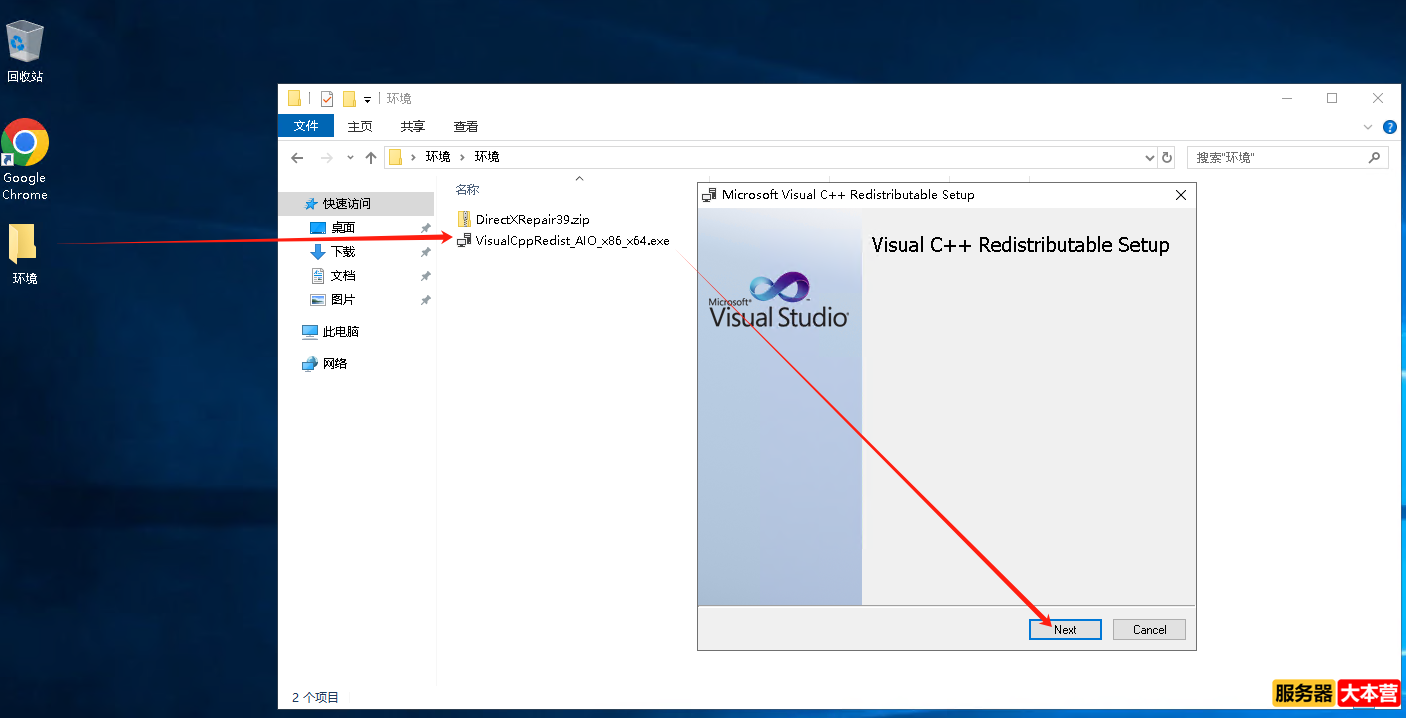Click Explorer title bar folder icon
The image size is (1406, 718).
(294, 98)
